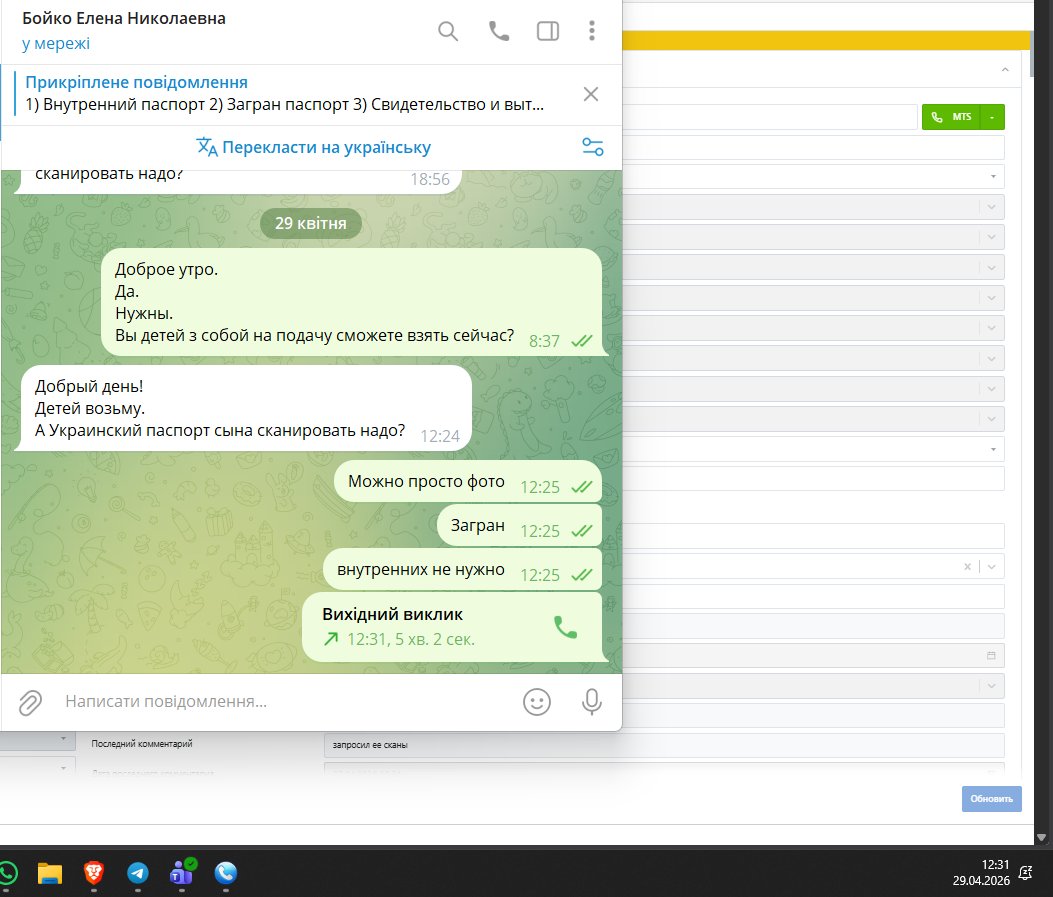1053x897 pixels.
Task: Open the dropdown arrow next to MTS button
Action: coord(993,117)
